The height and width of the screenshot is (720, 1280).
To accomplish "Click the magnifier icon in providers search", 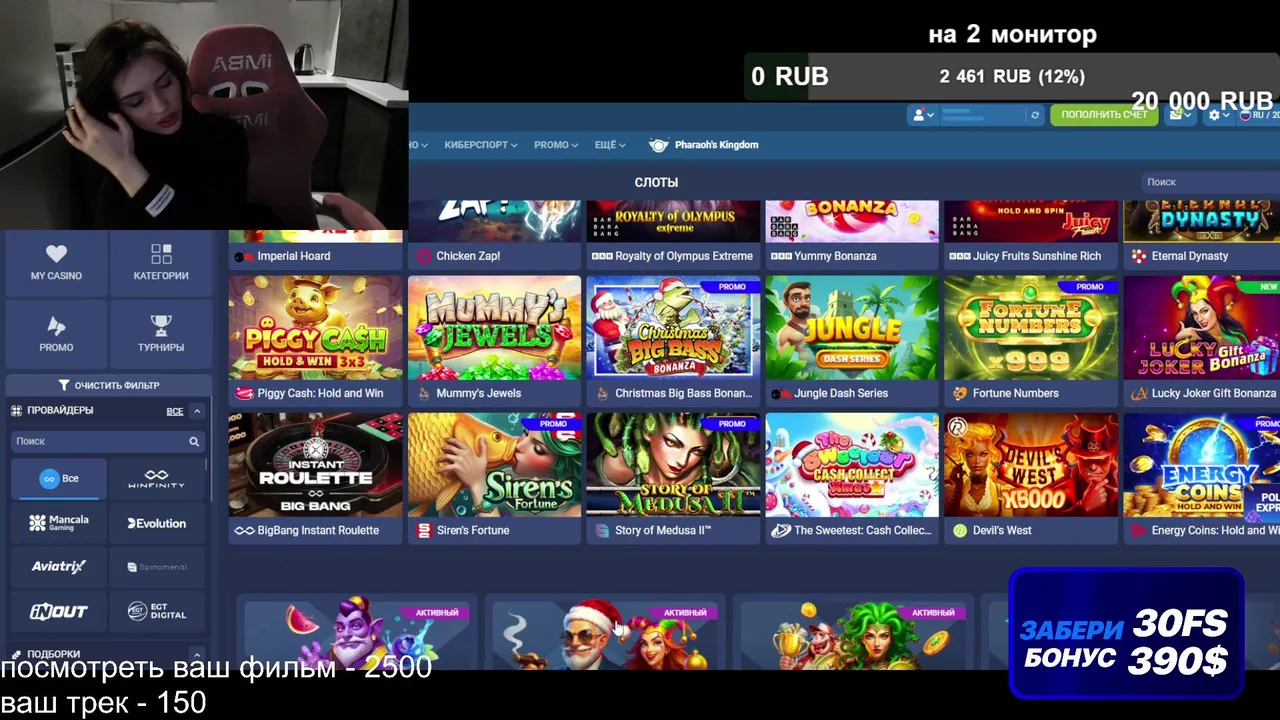I will 194,441.
